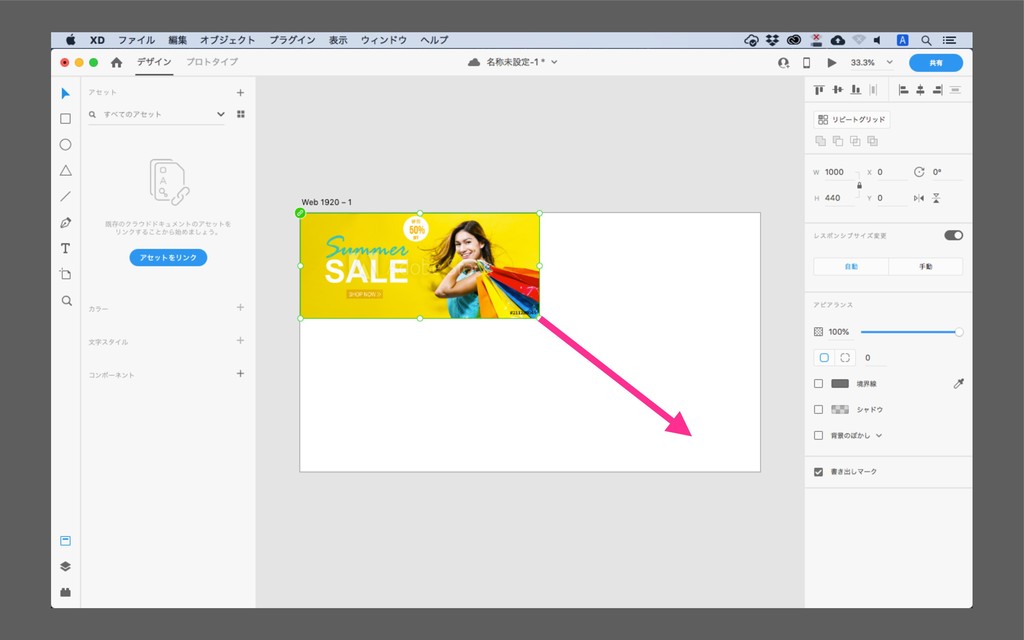This screenshot has height=640, width=1024.
Task: Uncheck the 書き出しマーク checkbox
Action: [x=818, y=472]
